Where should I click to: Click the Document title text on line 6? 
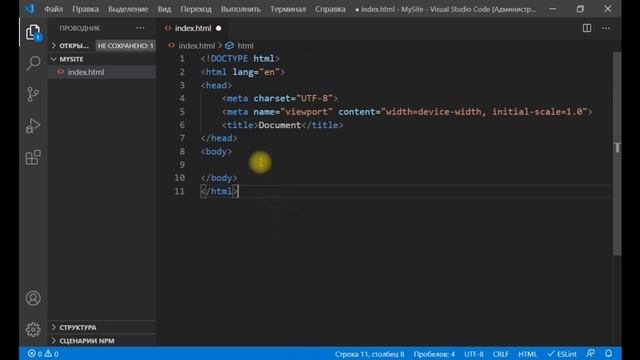tap(280, 125)
